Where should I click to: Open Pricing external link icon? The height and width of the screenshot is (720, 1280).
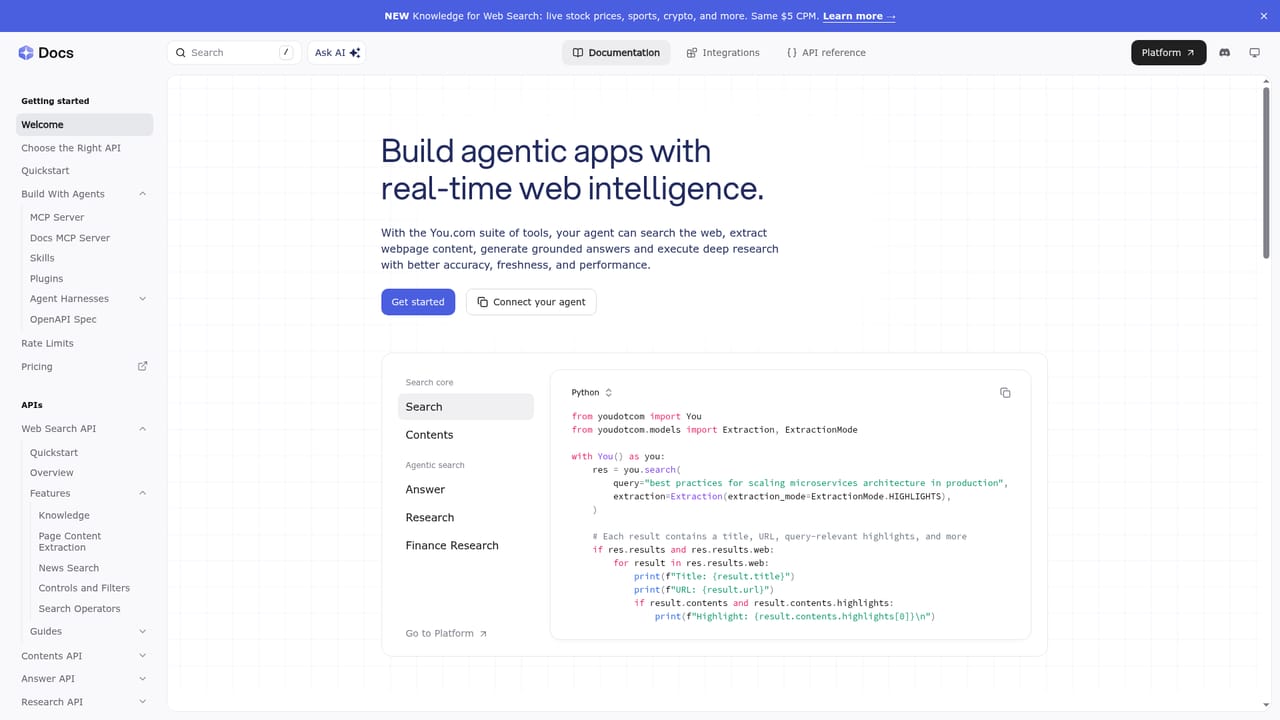(142, 366)
